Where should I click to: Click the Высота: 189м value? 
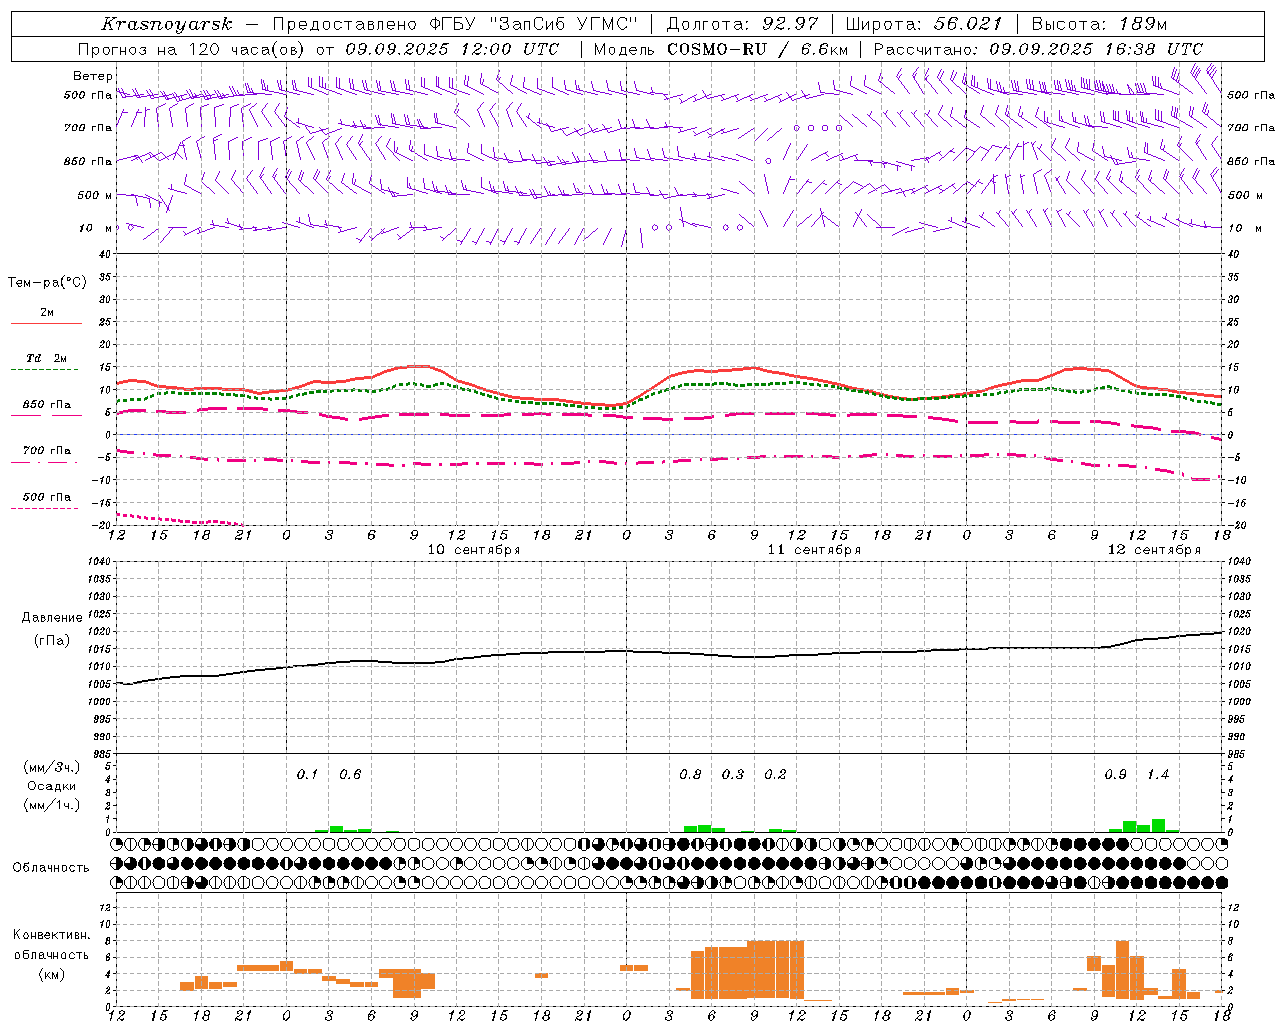click(x=1099, y=24)
